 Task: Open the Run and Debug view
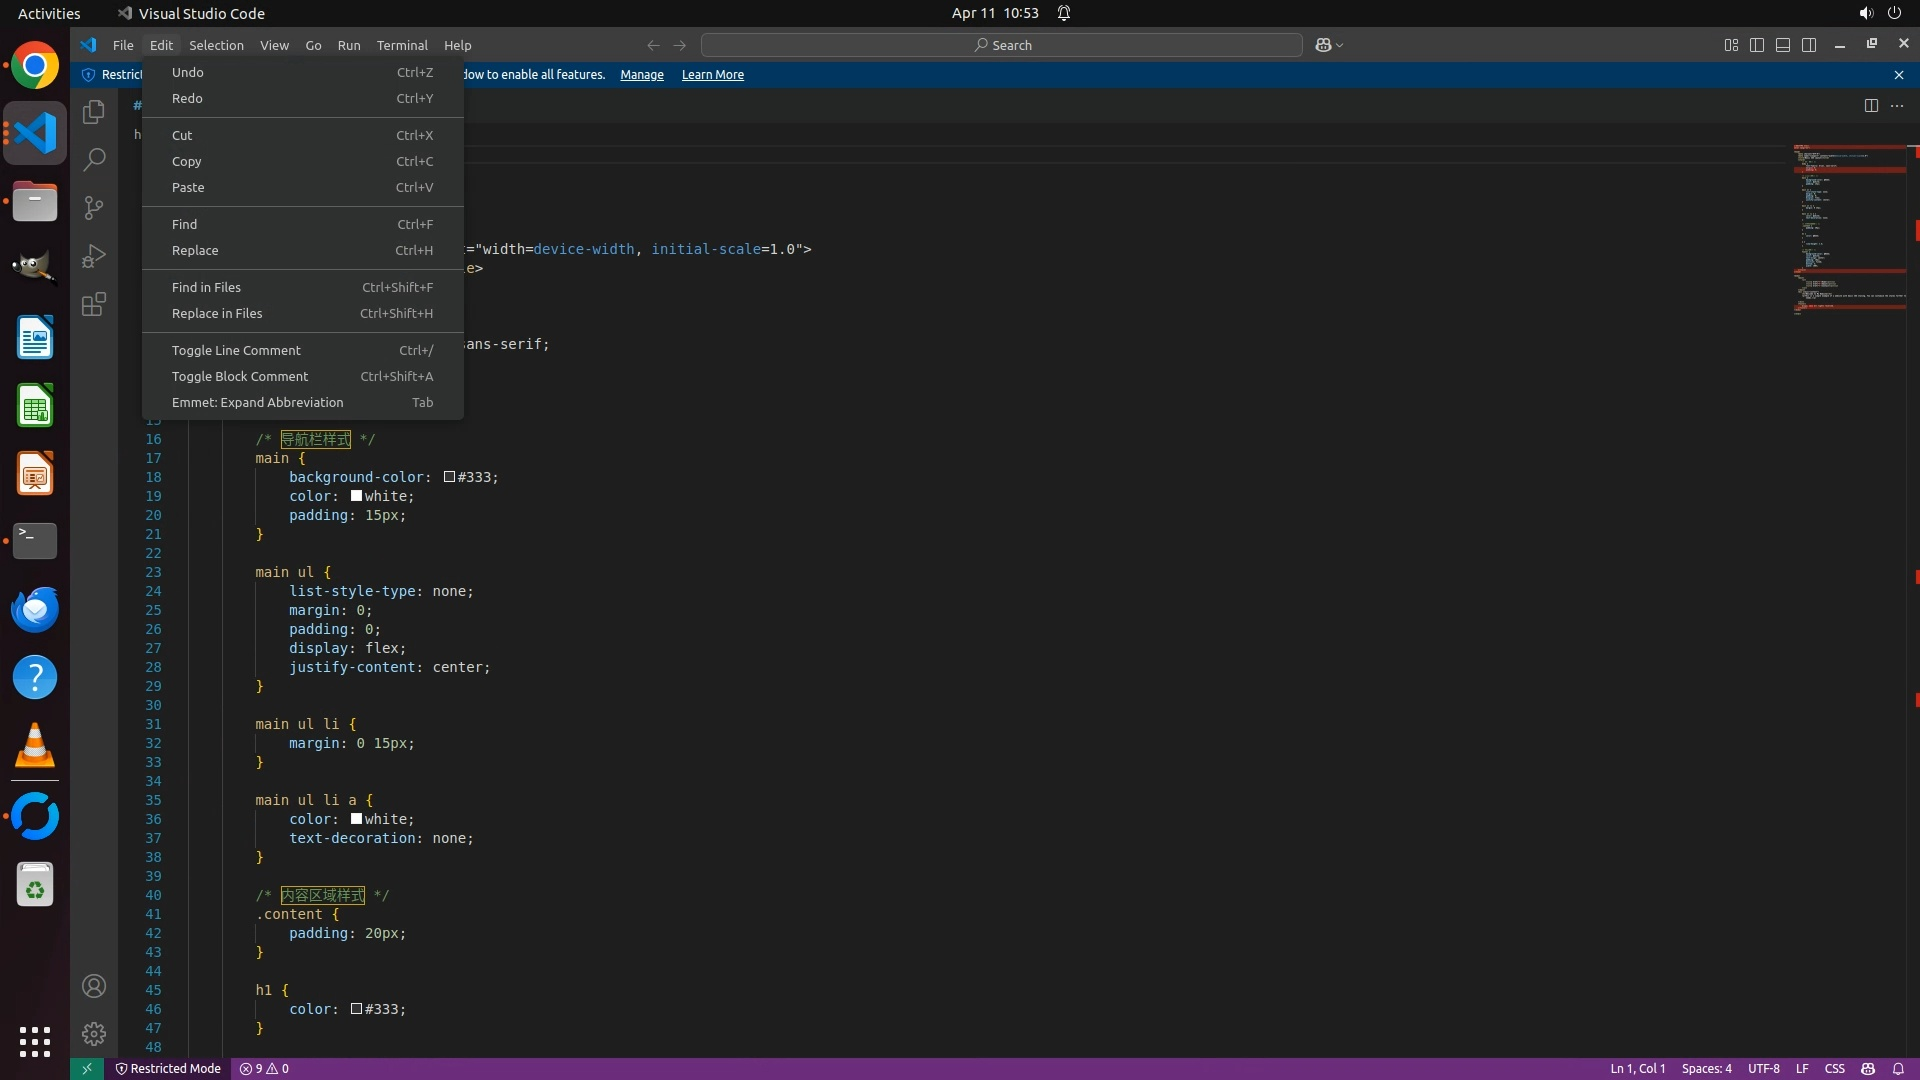pos(94,256)
